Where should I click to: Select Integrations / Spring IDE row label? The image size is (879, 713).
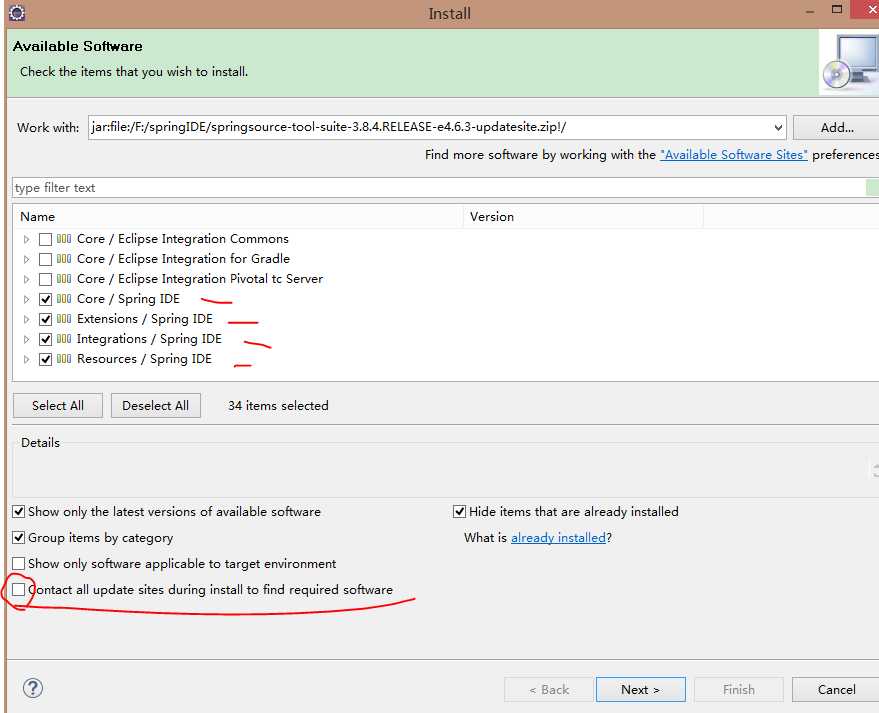click(x=149, y=339)
